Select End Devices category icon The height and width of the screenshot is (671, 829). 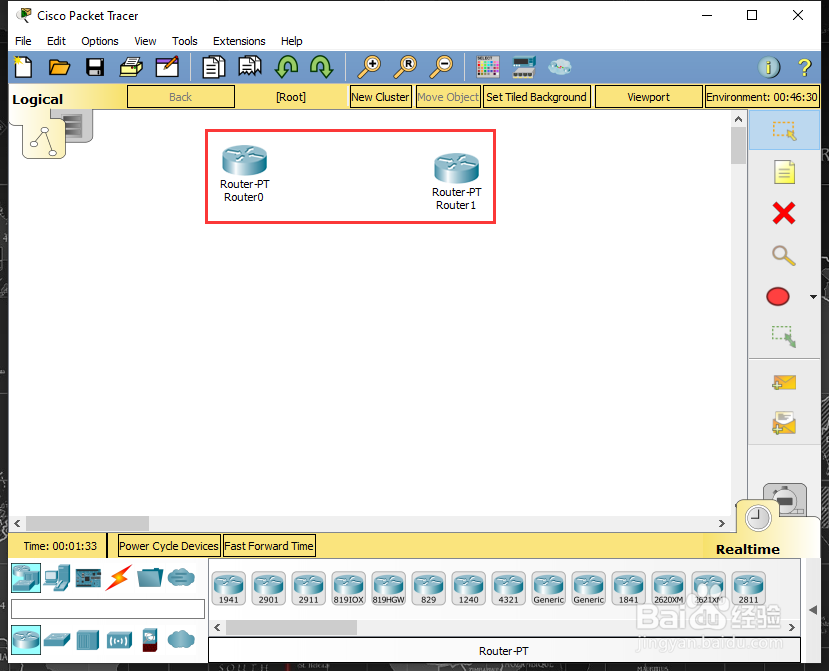(x=57, y=577)
